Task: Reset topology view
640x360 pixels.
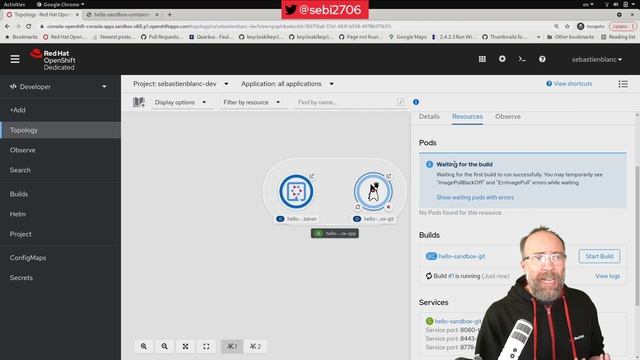Action: 206,346
